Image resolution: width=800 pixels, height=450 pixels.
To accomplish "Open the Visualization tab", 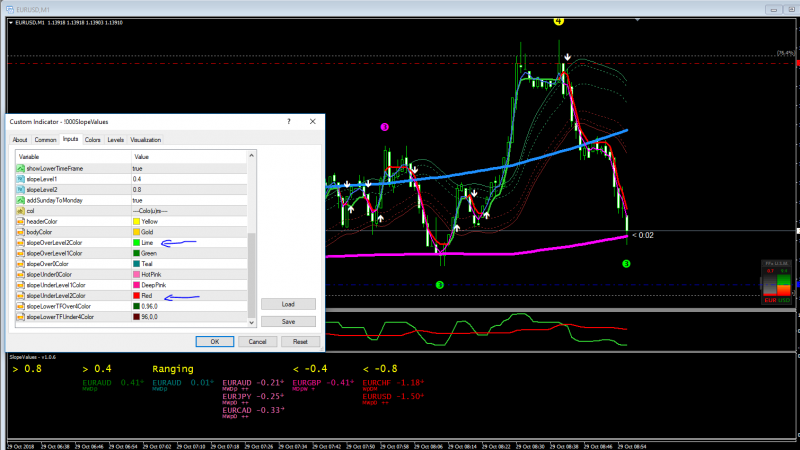I will (x=145, y=140).
